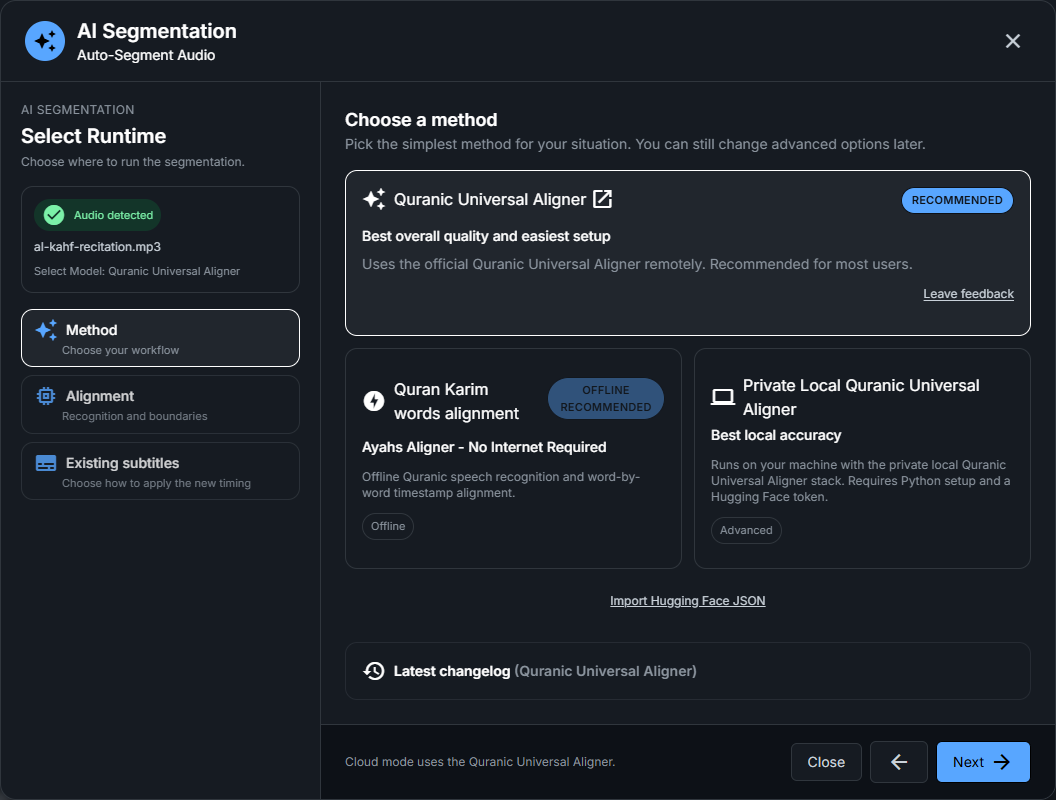
Task: Click the history clock icon on changelog
Action: tap(374, 671)
